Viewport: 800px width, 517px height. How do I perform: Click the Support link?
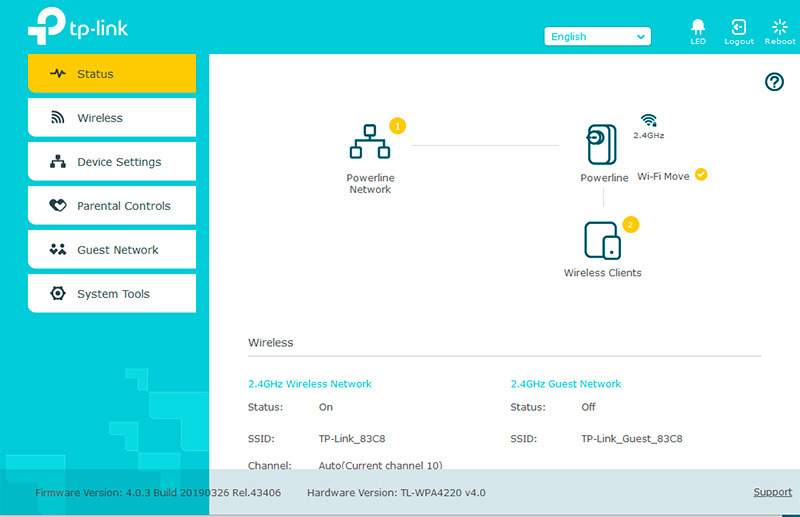tap(772, 492)
